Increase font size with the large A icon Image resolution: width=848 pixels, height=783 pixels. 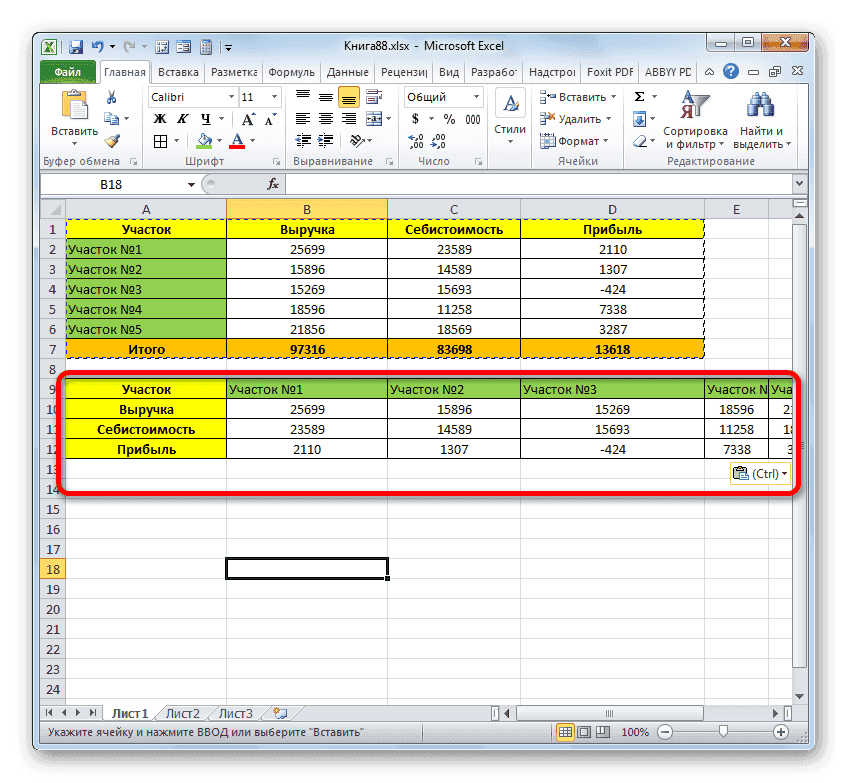pos(246,119)
